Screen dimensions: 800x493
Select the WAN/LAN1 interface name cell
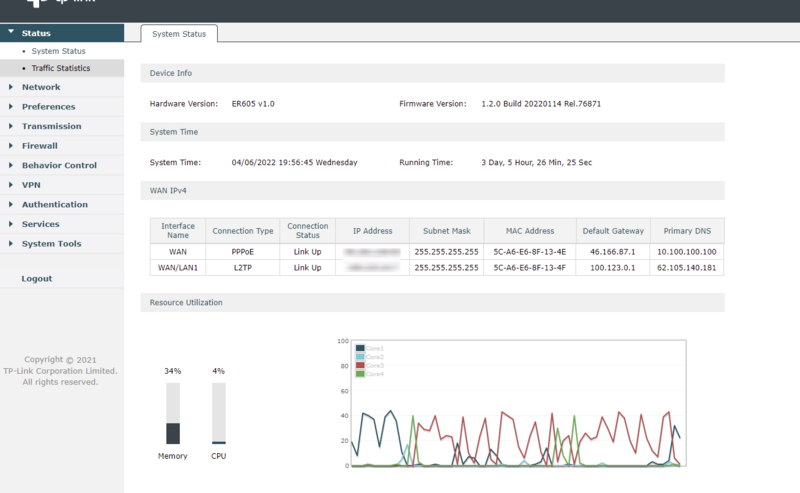point(178,267)
